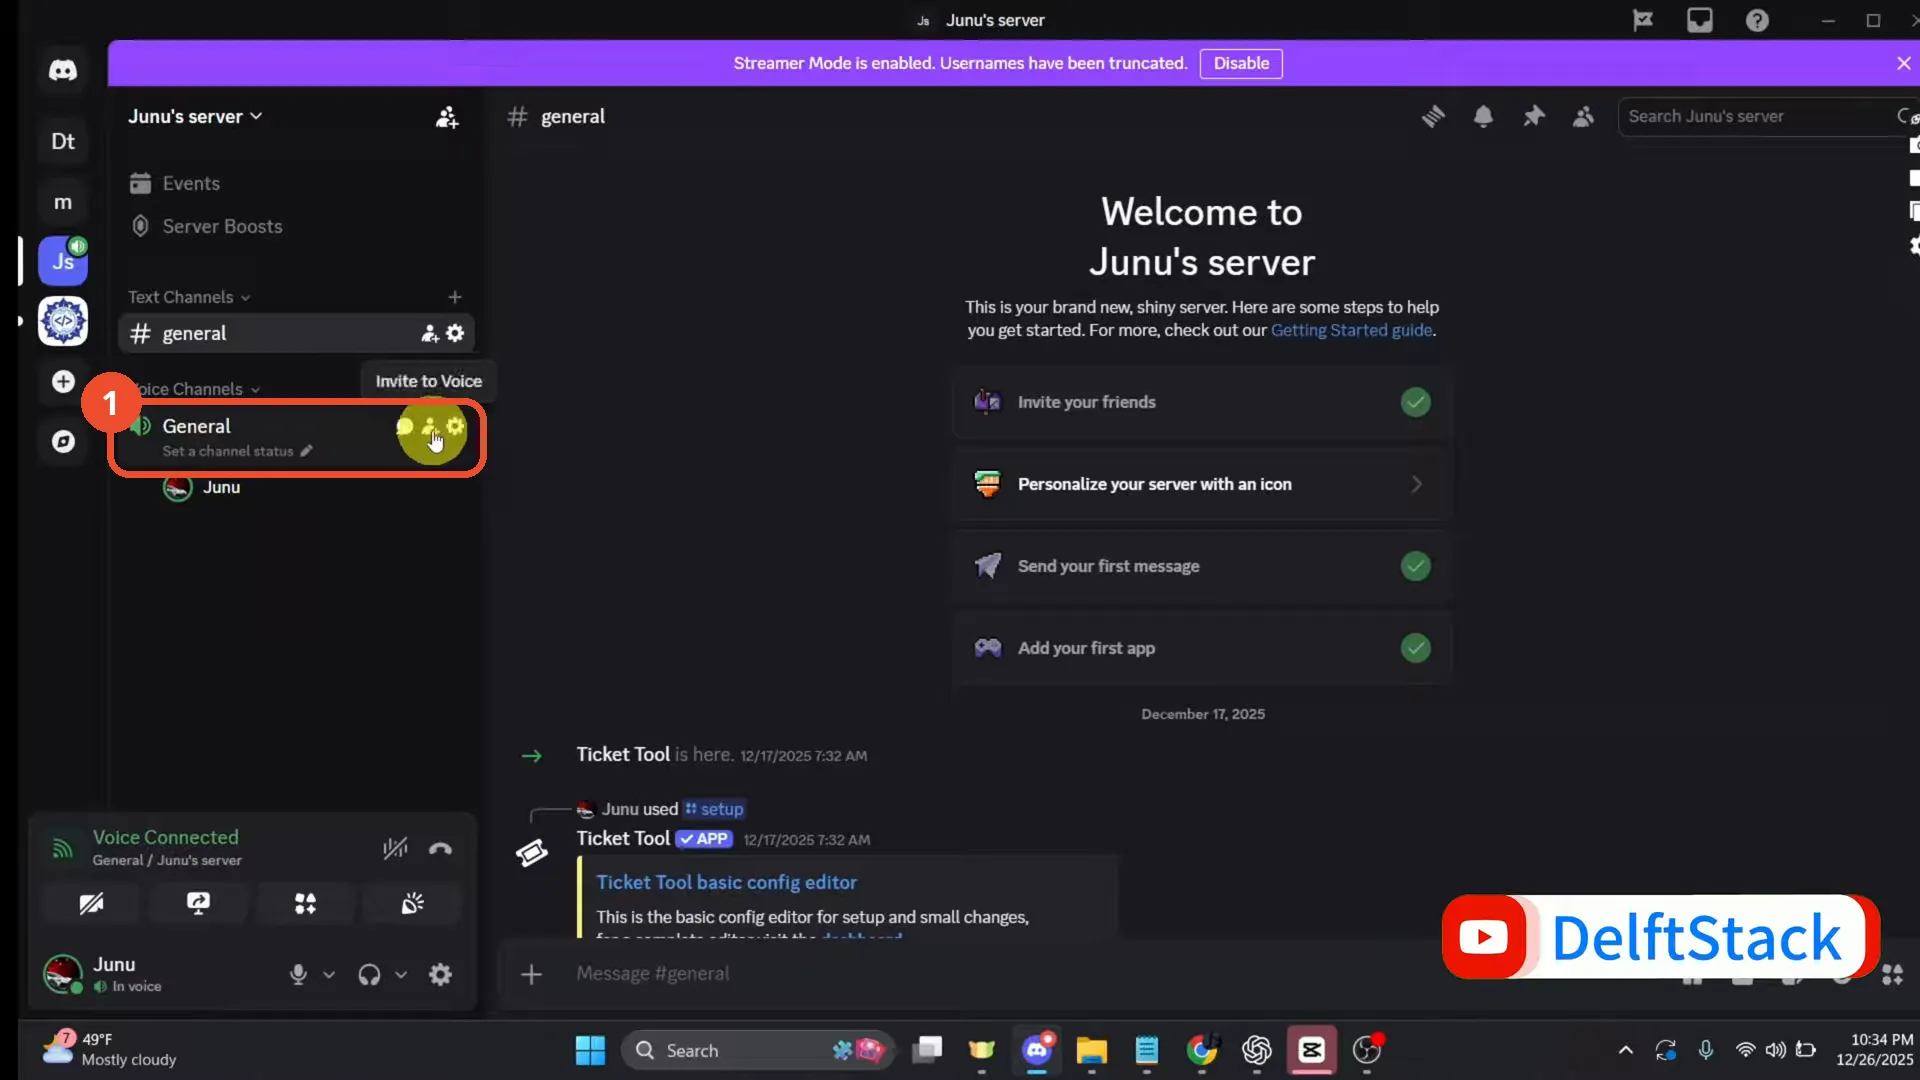Click the Add a Server plus icon

point(63,382)
